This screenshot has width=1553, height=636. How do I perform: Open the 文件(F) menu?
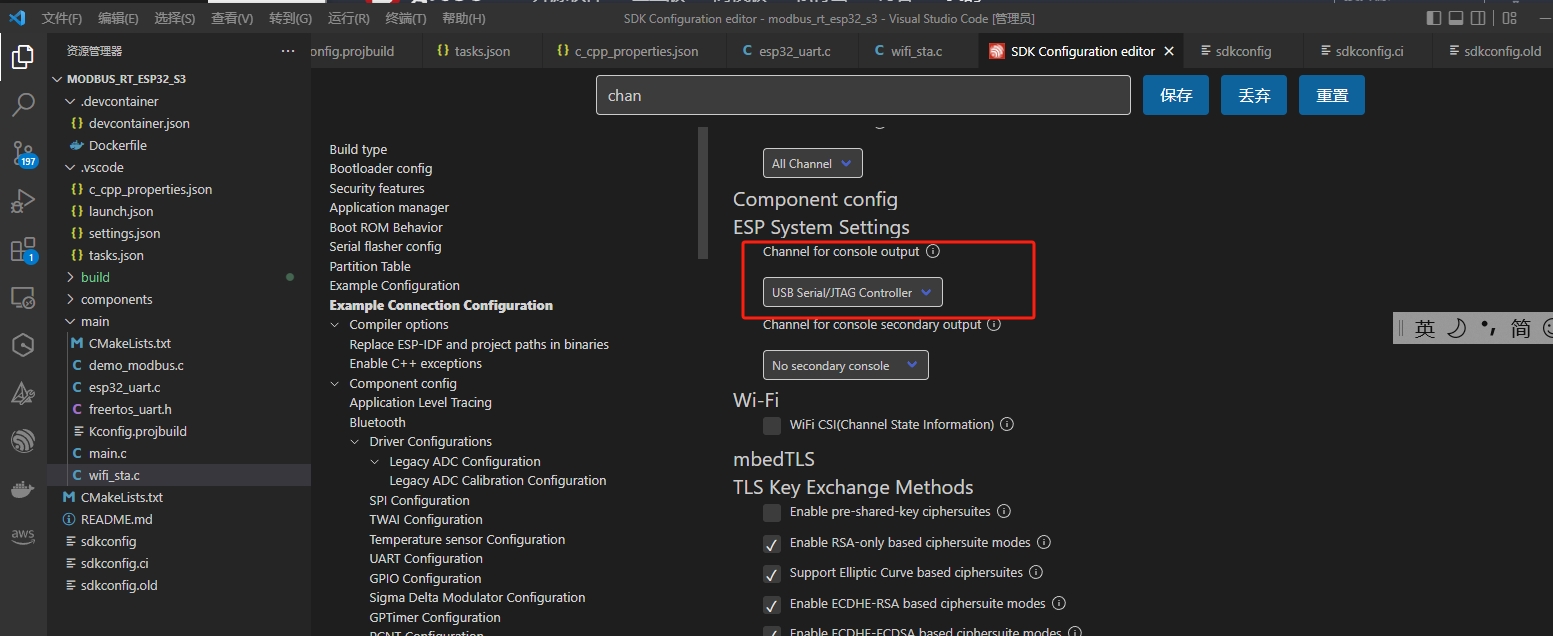[x=62, y=18]
